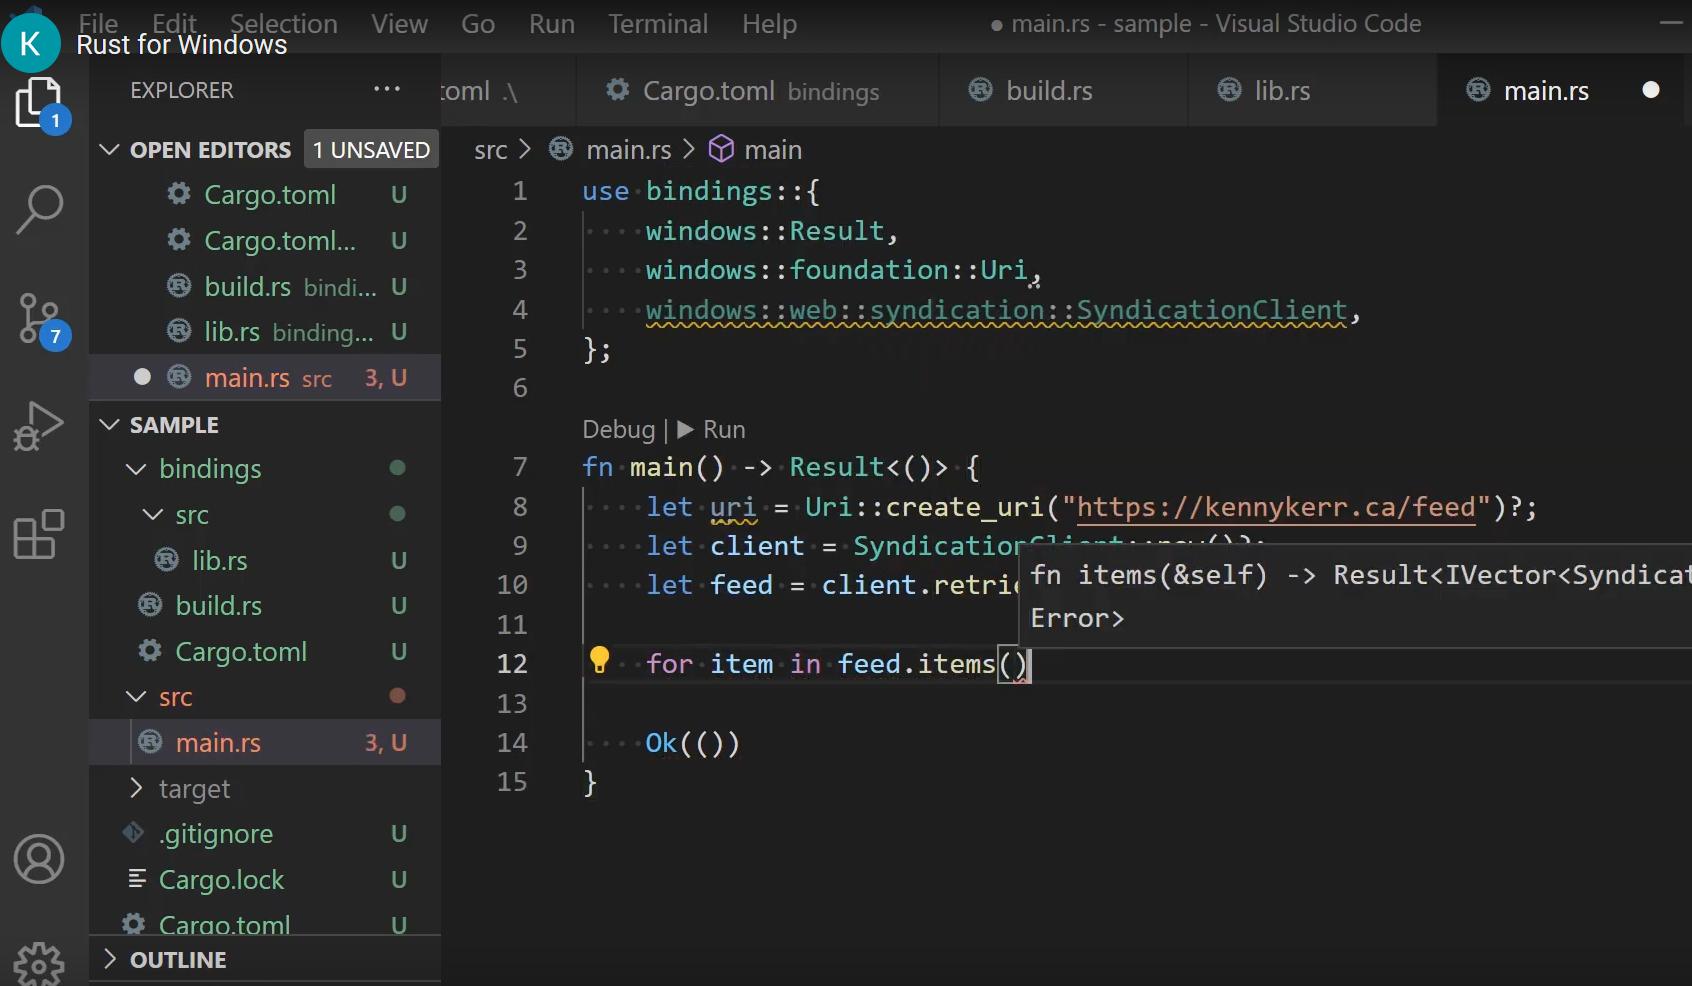
Task: Open the Run and Debug view
Action: click(38, 426)
